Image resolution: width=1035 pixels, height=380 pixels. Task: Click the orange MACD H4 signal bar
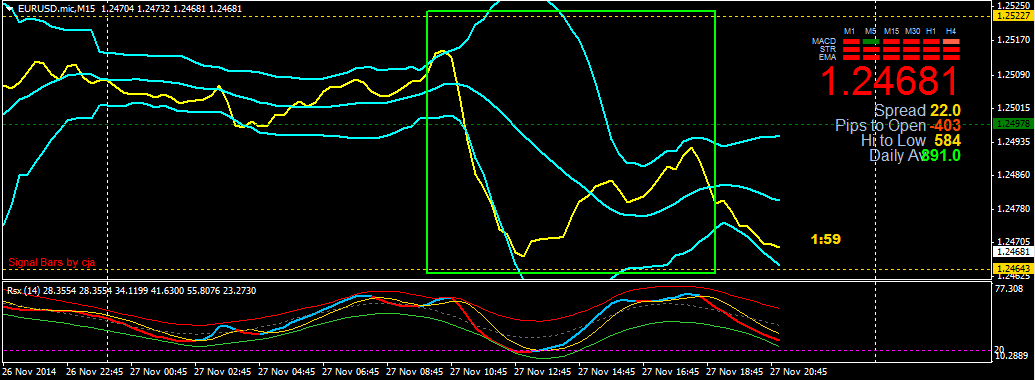tap(951, 42)
